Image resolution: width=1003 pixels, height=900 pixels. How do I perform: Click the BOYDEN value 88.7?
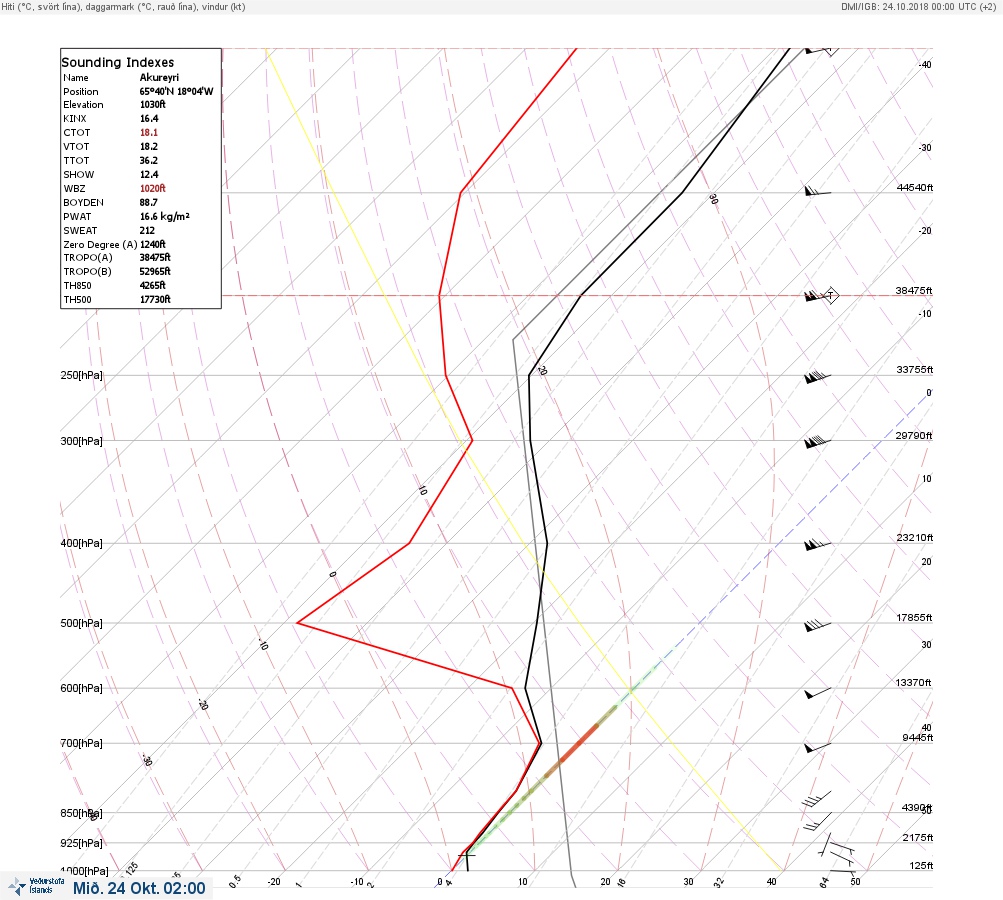[x=149, y=202]
